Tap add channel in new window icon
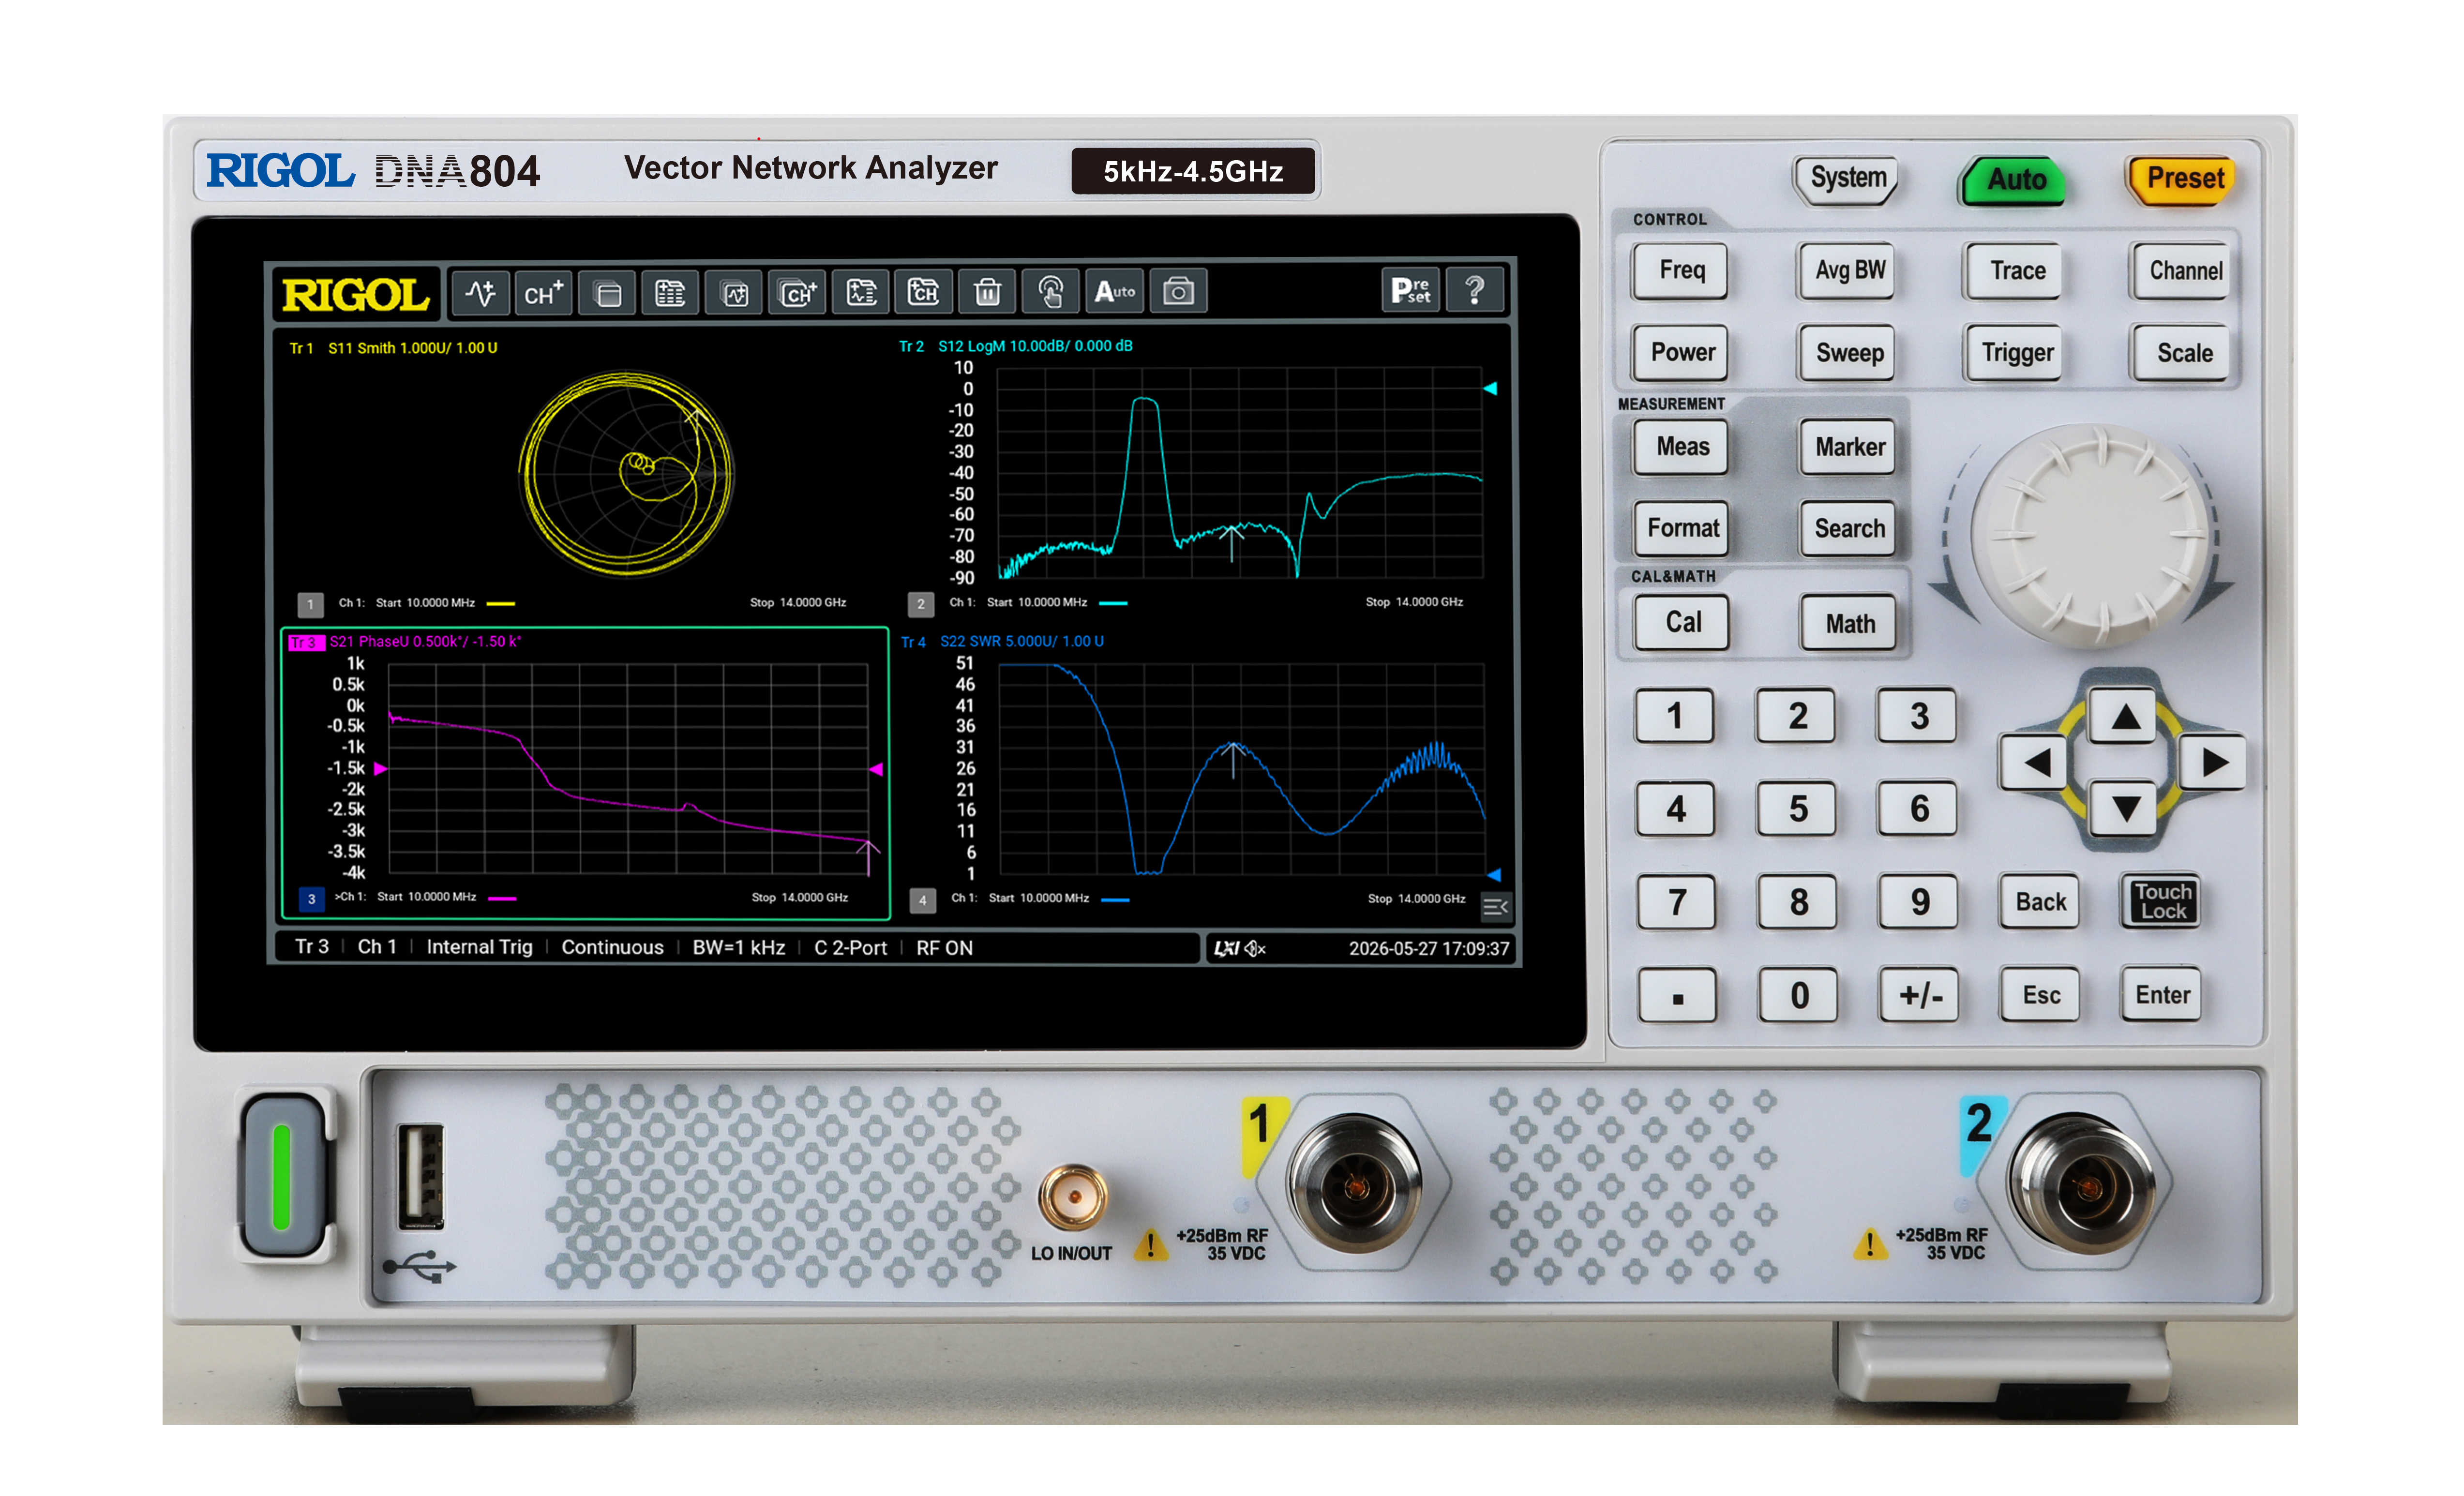Image resolution: width=2464 pixels, height=1496 pixels. tap(797, 293)
